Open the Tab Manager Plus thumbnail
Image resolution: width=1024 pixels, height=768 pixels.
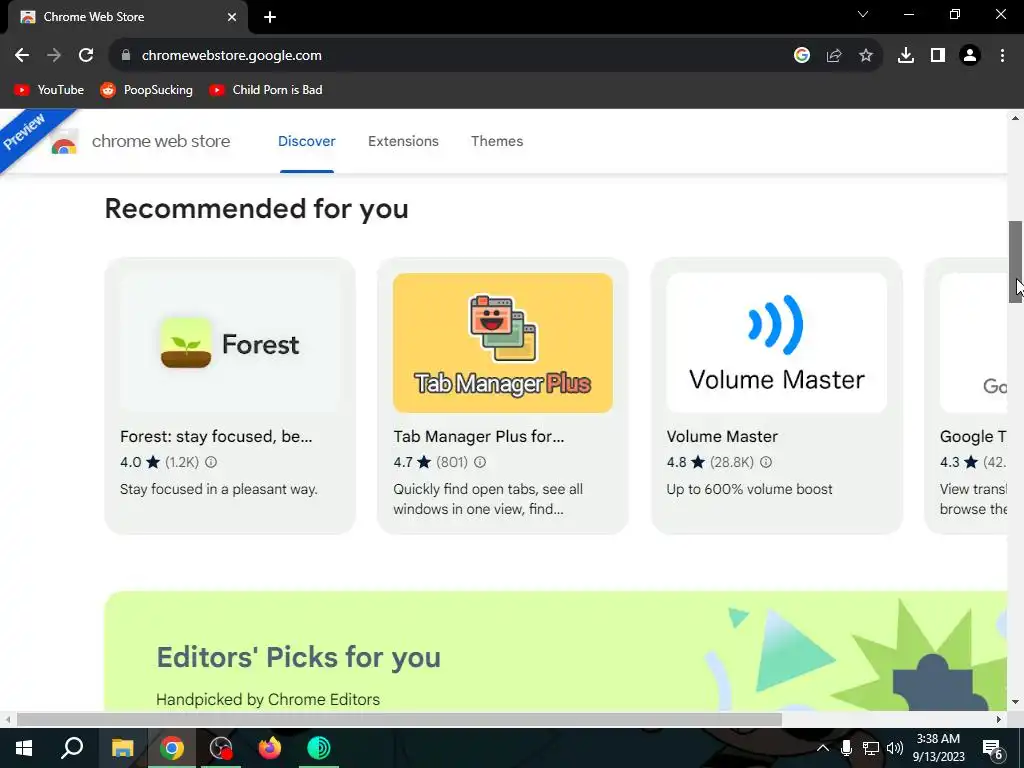click(503, 343)
